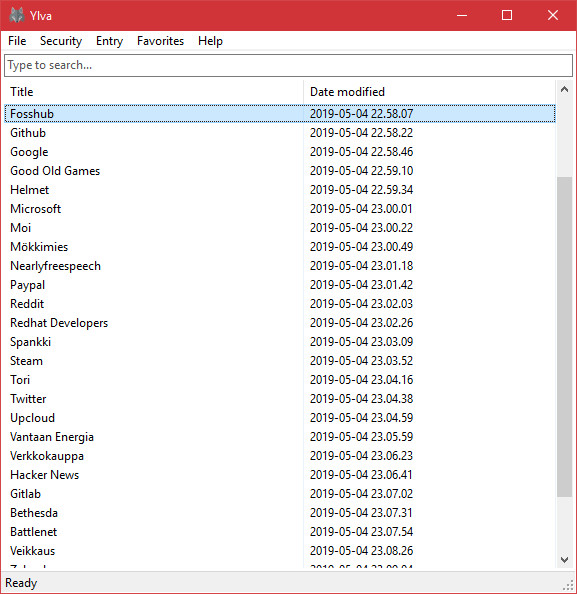This screenshot has height=594, width=577.
Task: Select the vertical scrollbar thumb
Action: click(x=564, y=337)
